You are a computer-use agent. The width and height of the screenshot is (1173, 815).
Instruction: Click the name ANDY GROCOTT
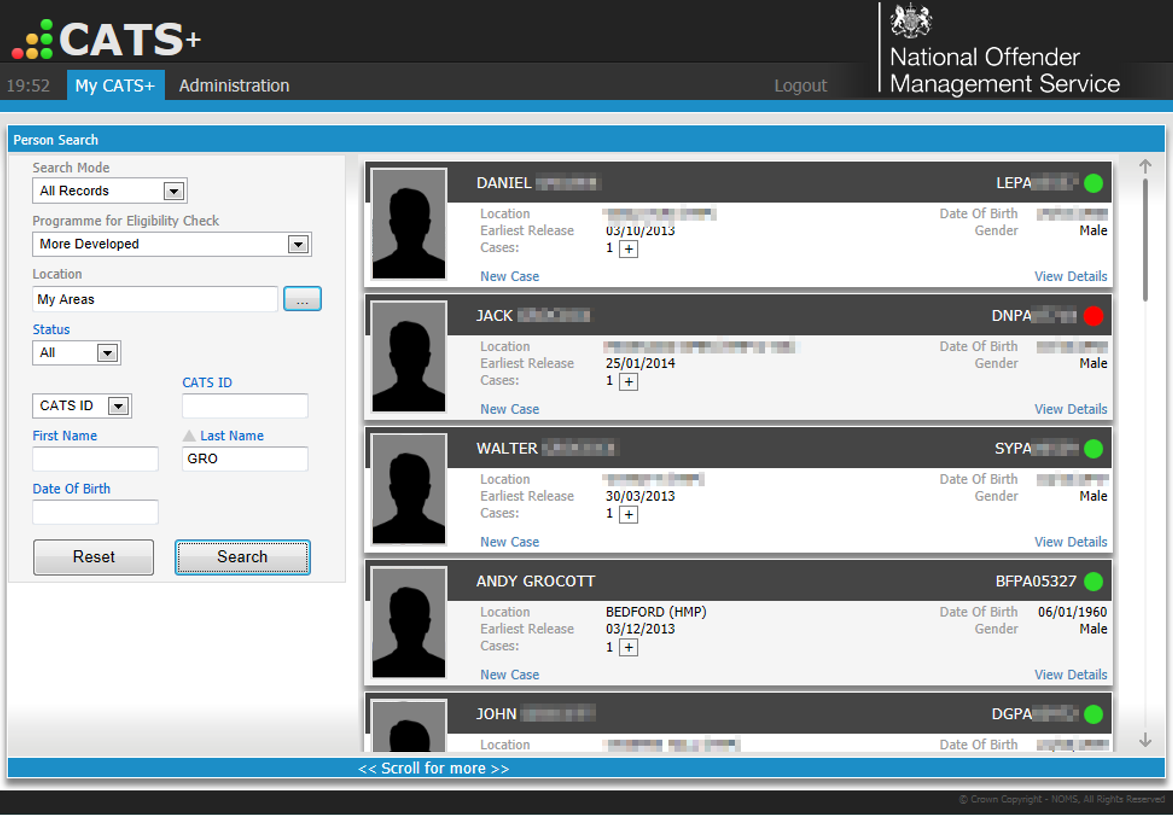coord(536,582)
